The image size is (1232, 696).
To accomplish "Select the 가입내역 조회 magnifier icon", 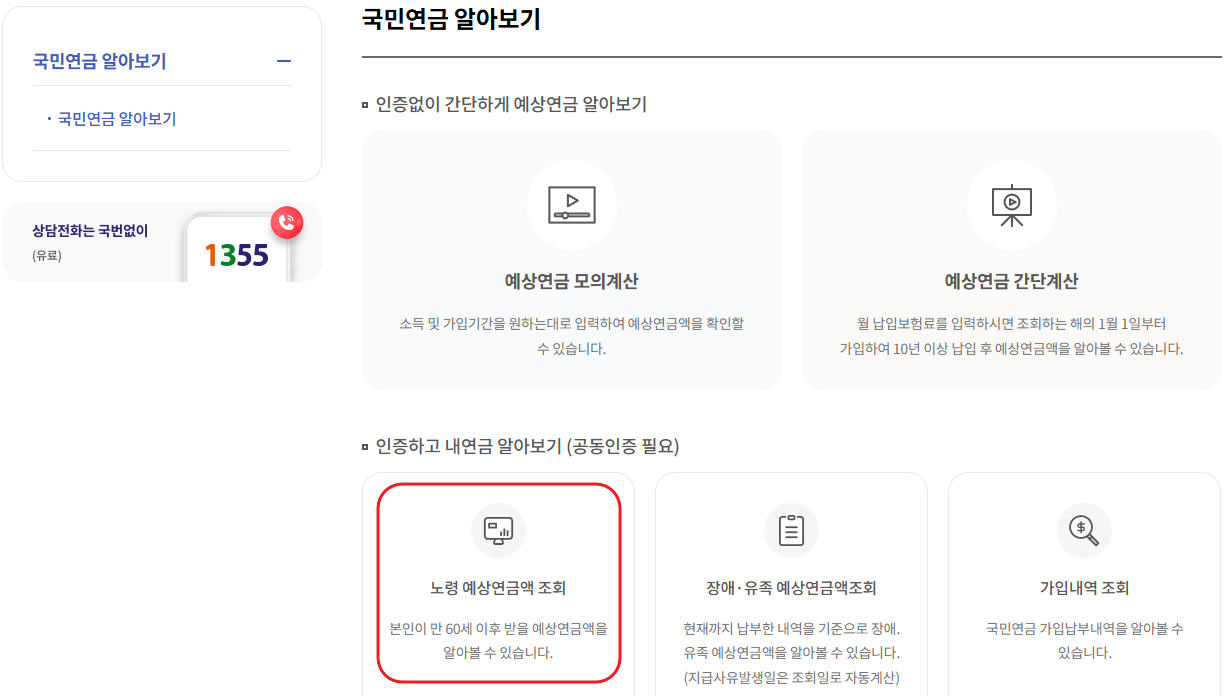I will pos(1083,530).
